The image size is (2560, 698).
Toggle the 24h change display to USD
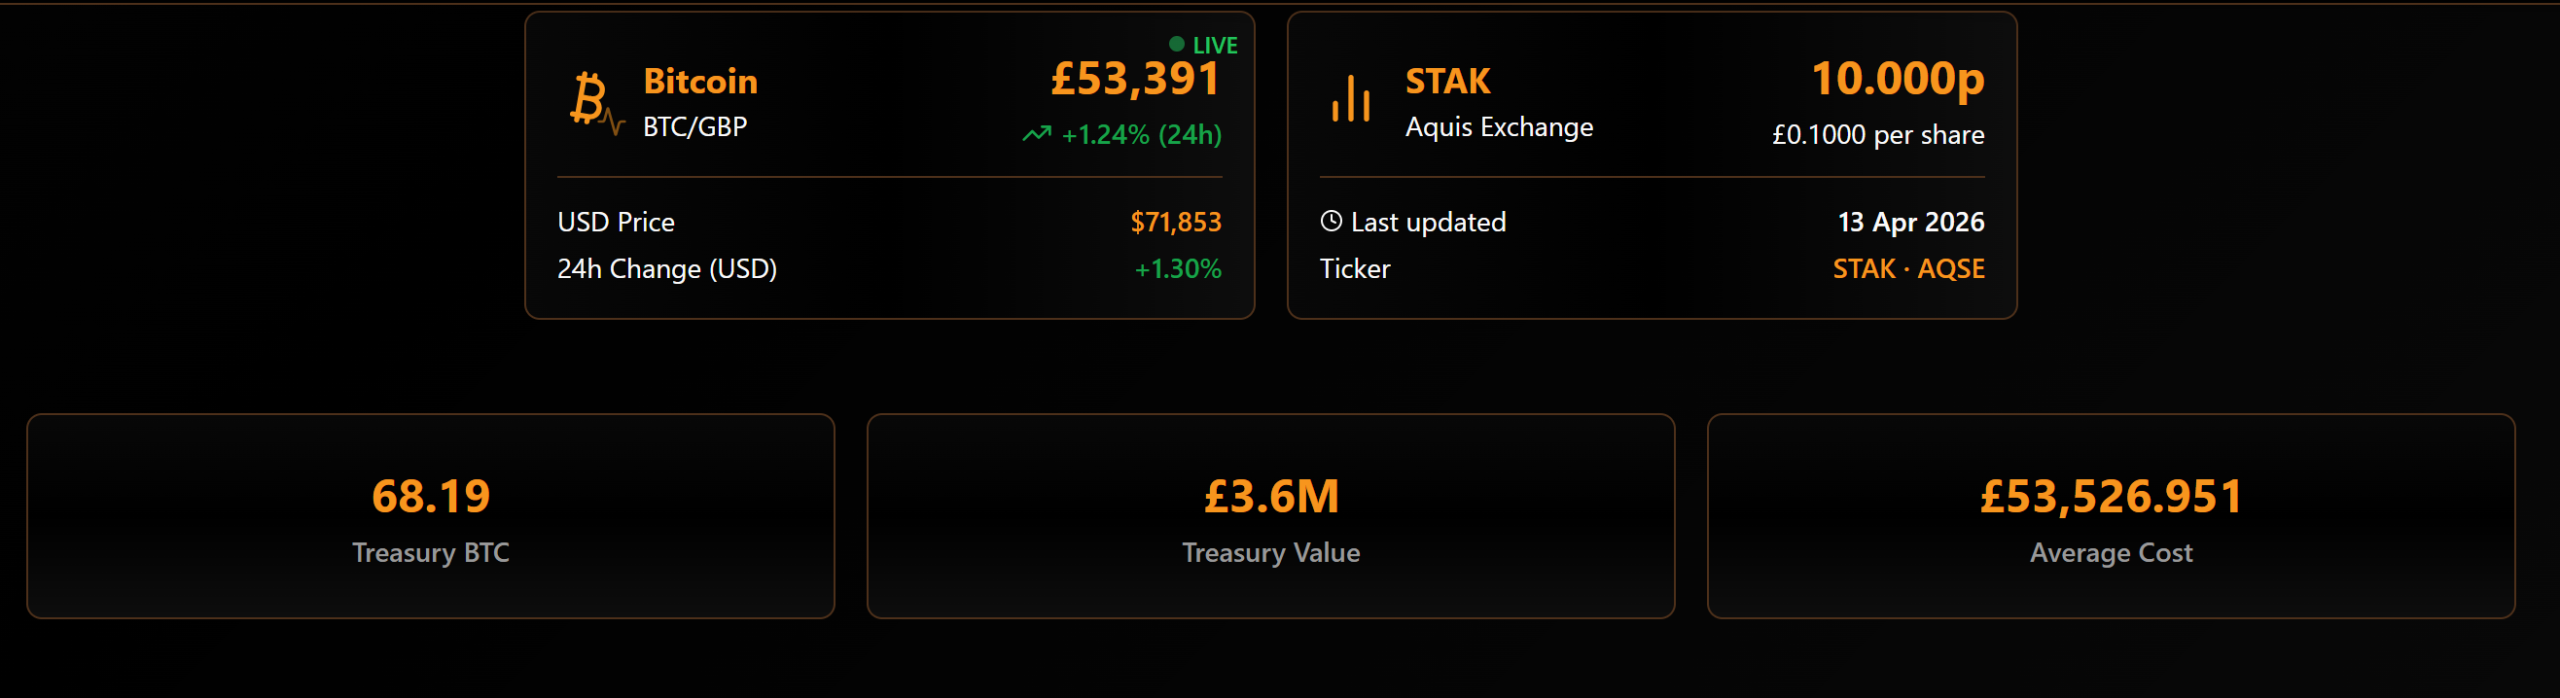tap(667, 268)
